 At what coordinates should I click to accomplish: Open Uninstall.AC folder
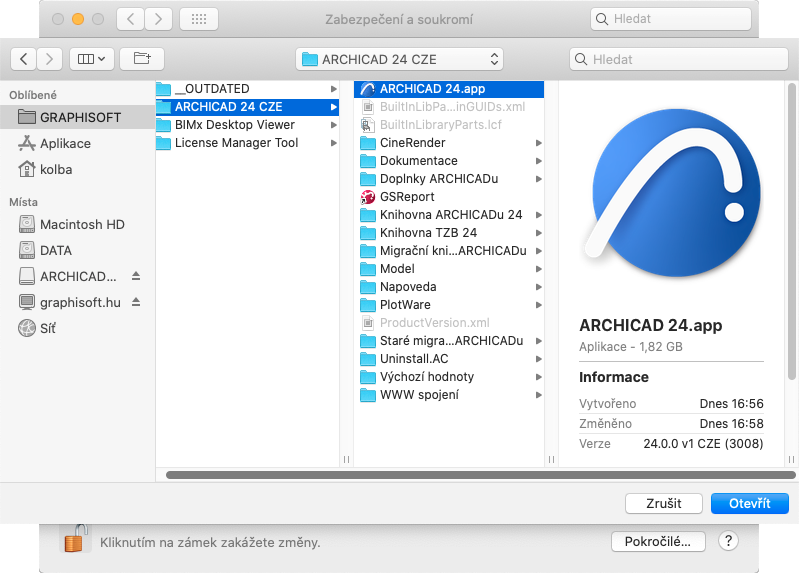pyautogui.click(x=449, y=359)
